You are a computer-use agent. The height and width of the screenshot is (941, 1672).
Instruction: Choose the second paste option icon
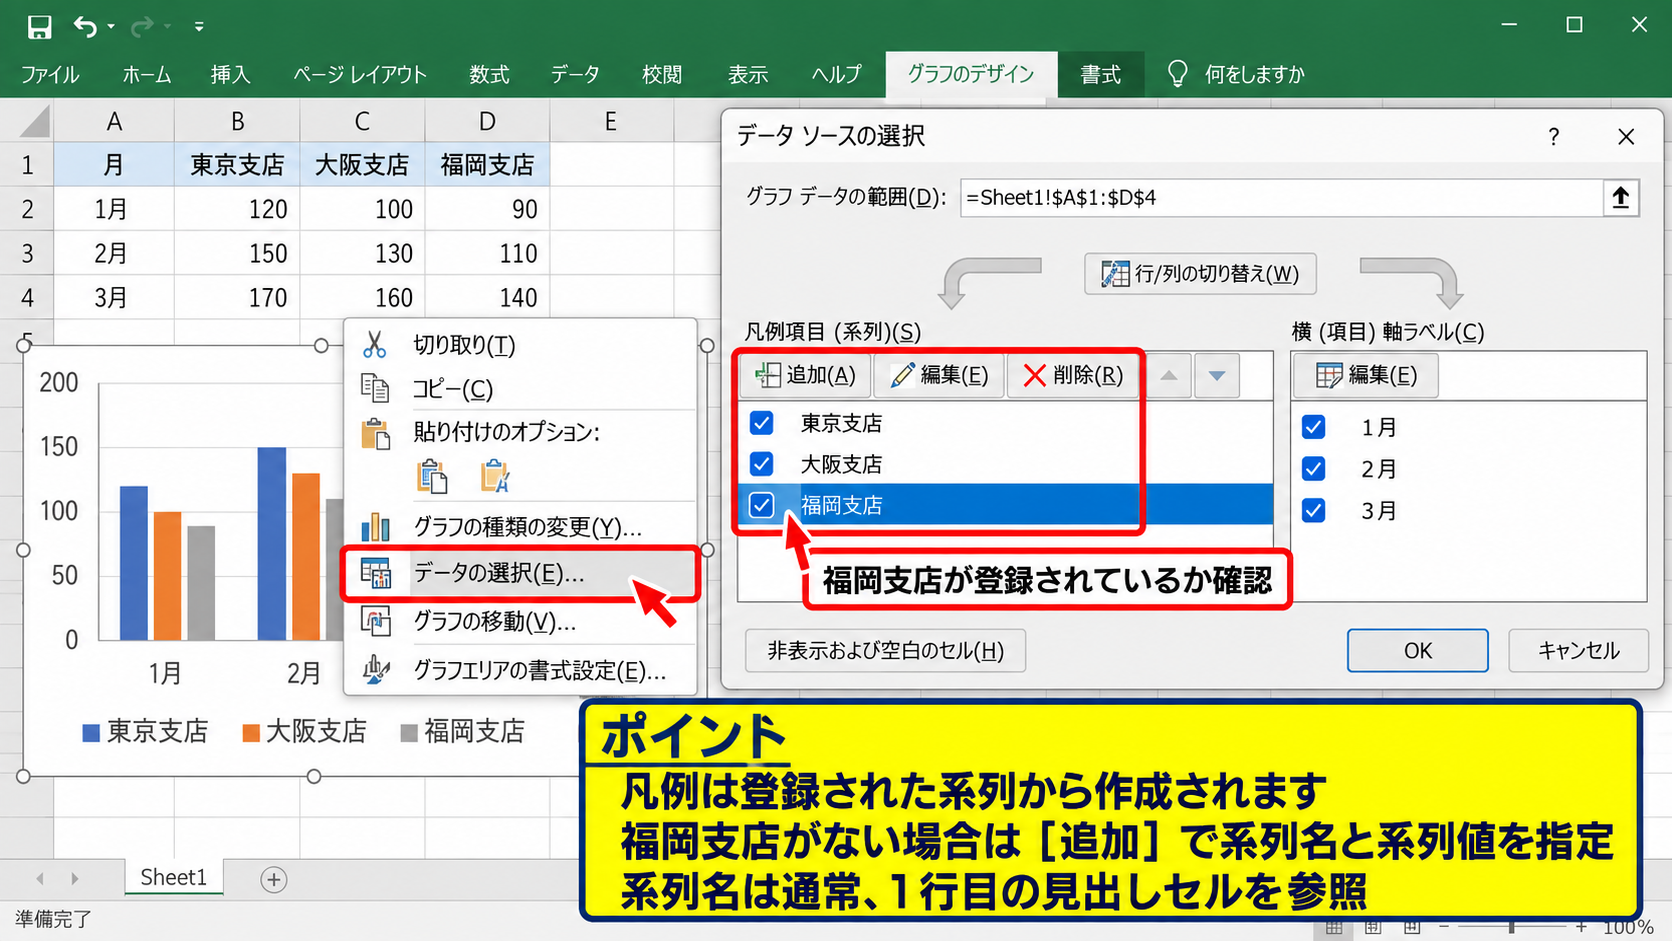494,476
